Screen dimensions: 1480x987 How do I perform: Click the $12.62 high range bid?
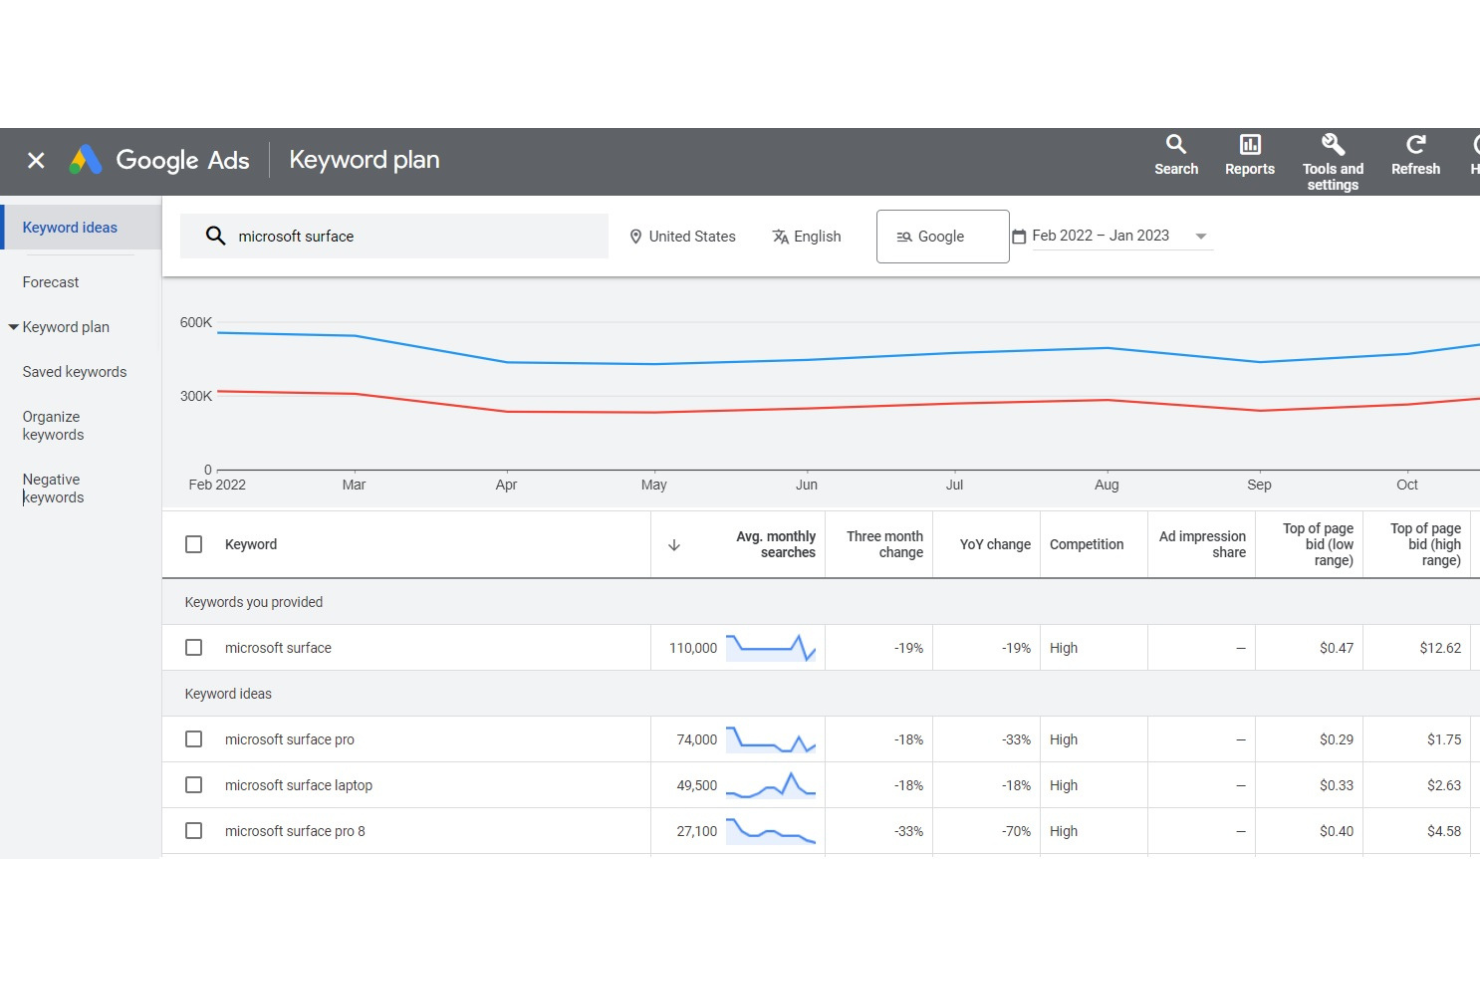[1440, 648]
